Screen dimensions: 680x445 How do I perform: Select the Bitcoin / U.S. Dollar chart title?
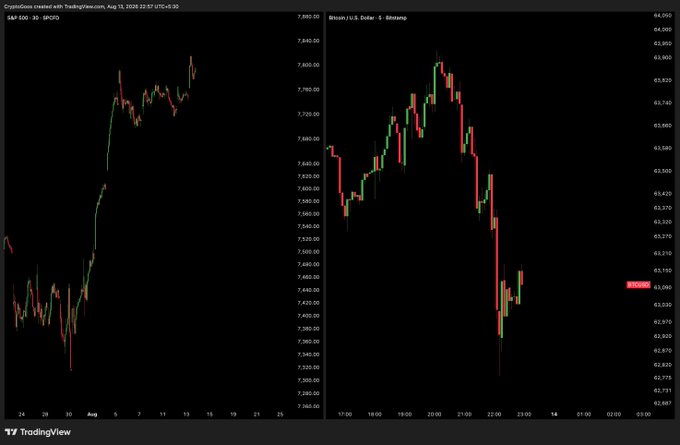[368, 18]
